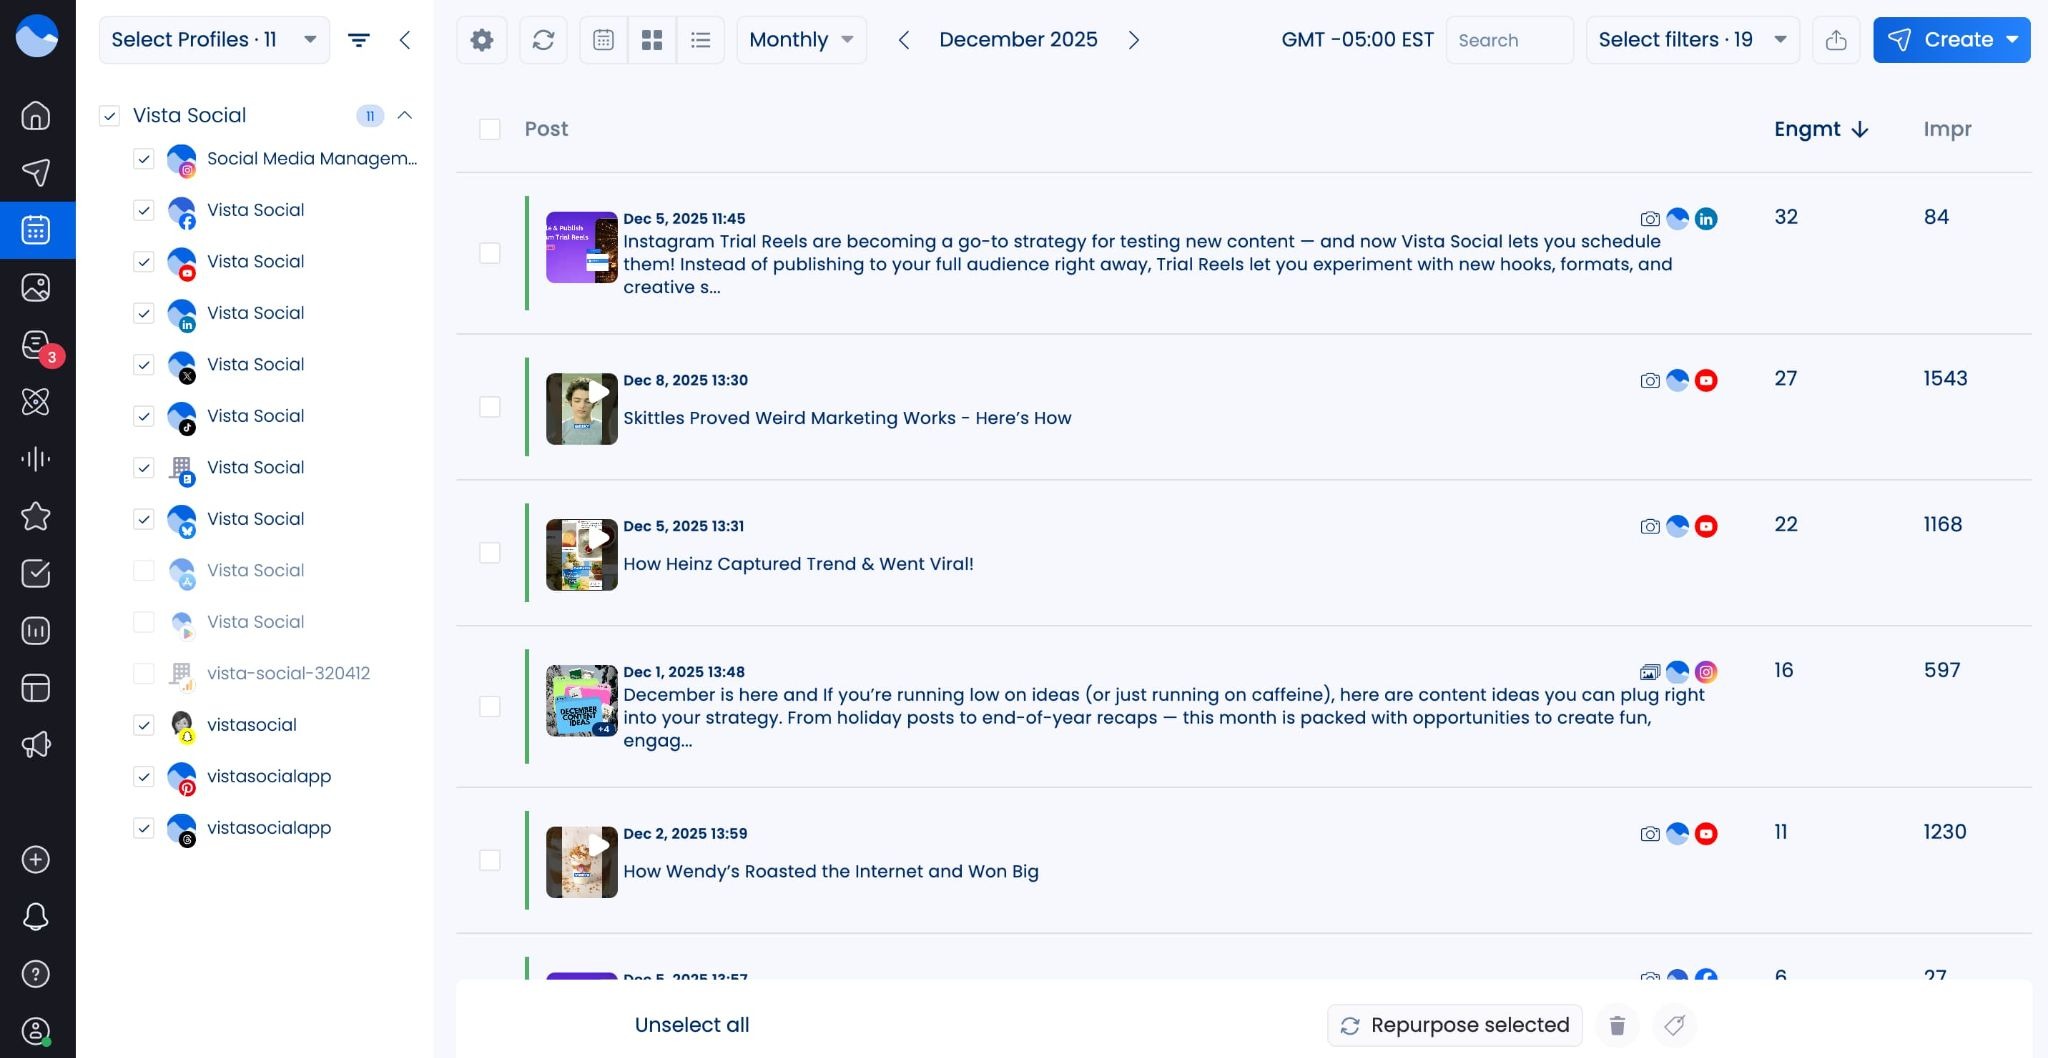Switch to calendar view icon
The width and height of the screenshot is (2048, 1058).
(603, 40)
